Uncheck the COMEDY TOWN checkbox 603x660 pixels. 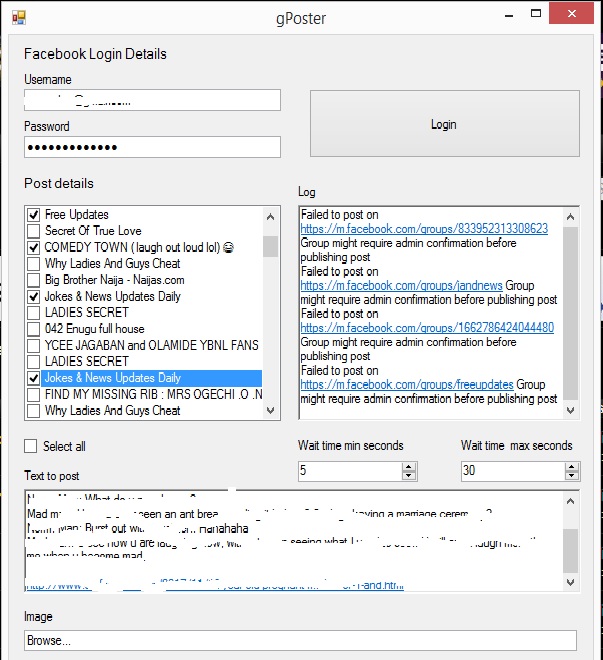(34, 247)
